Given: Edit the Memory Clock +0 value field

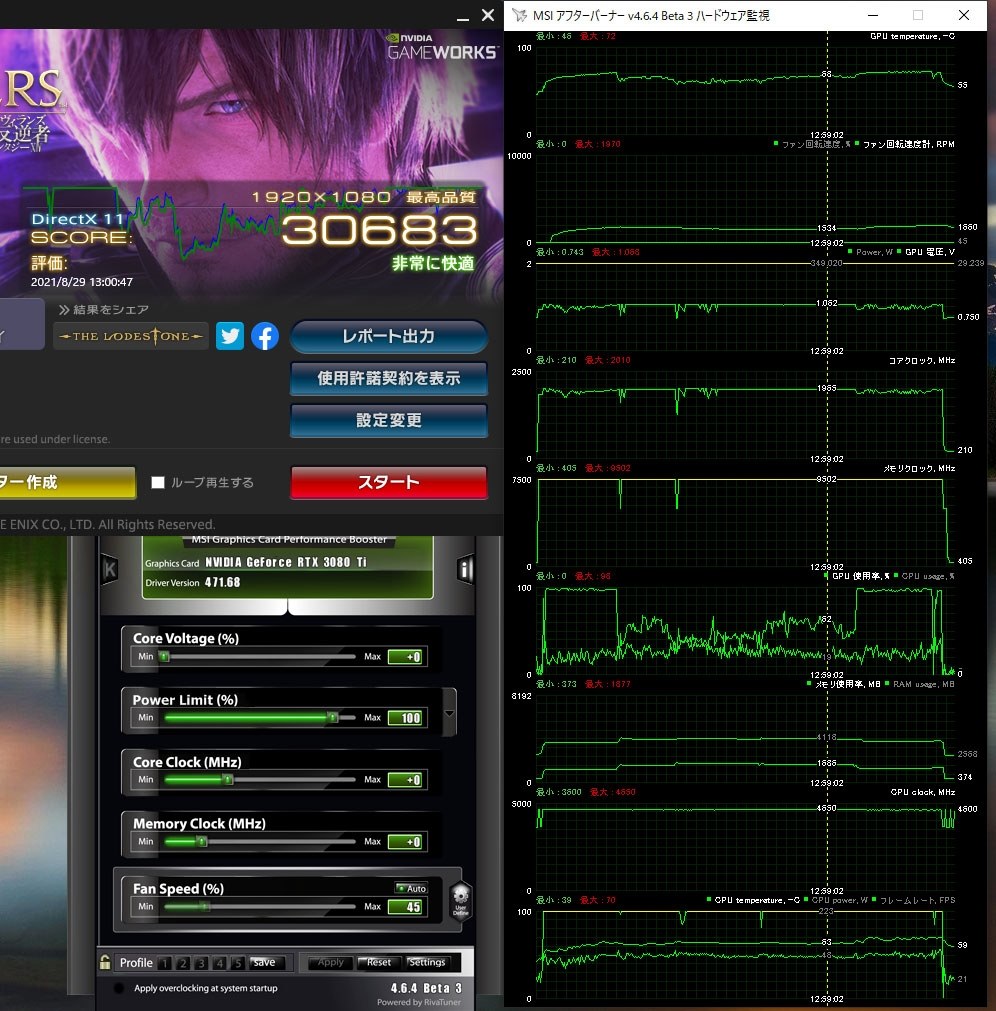Looking at the screenshot, I should (405, 841).
